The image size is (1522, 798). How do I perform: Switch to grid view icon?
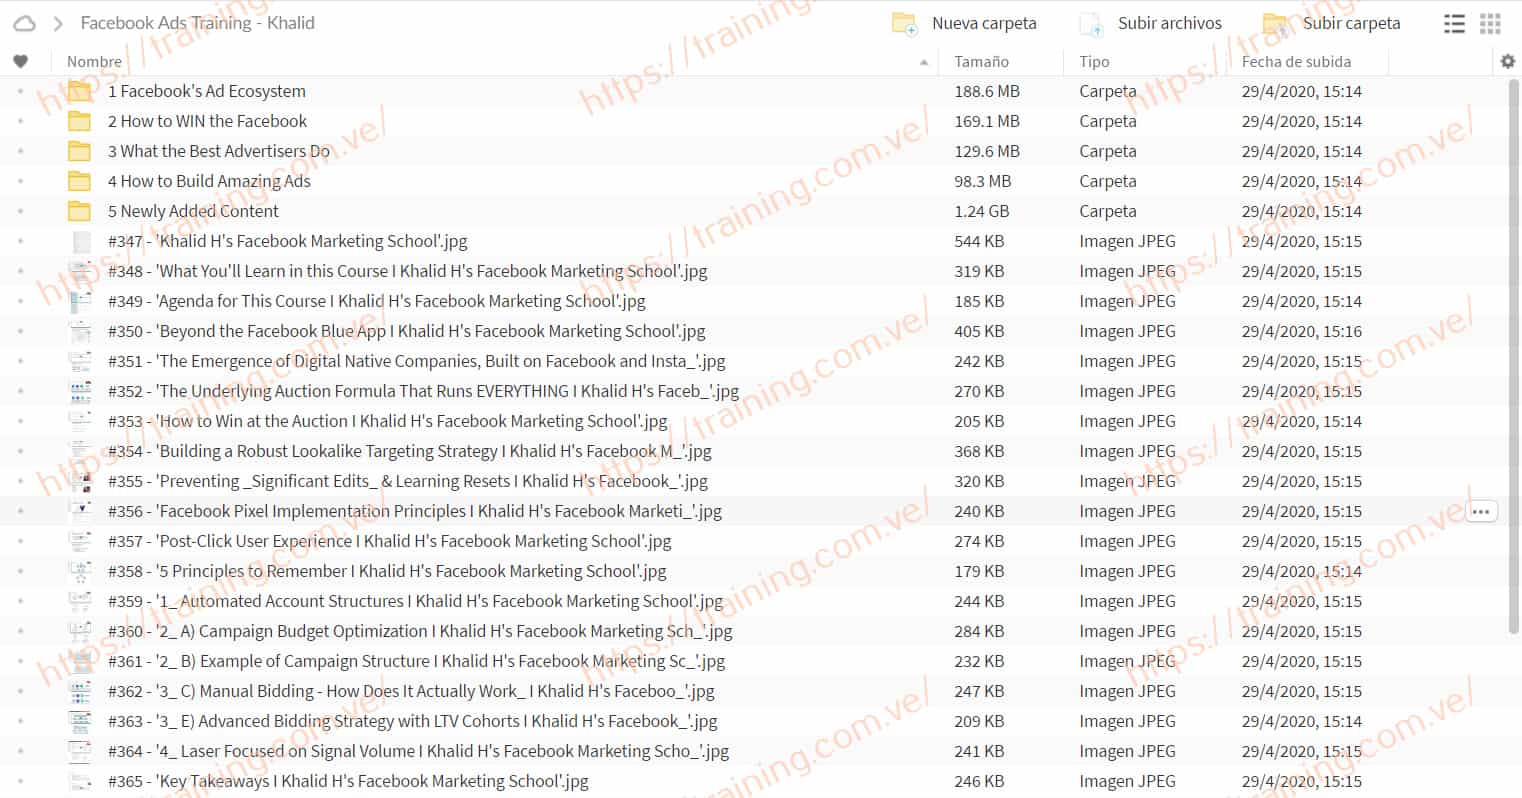1490,23
